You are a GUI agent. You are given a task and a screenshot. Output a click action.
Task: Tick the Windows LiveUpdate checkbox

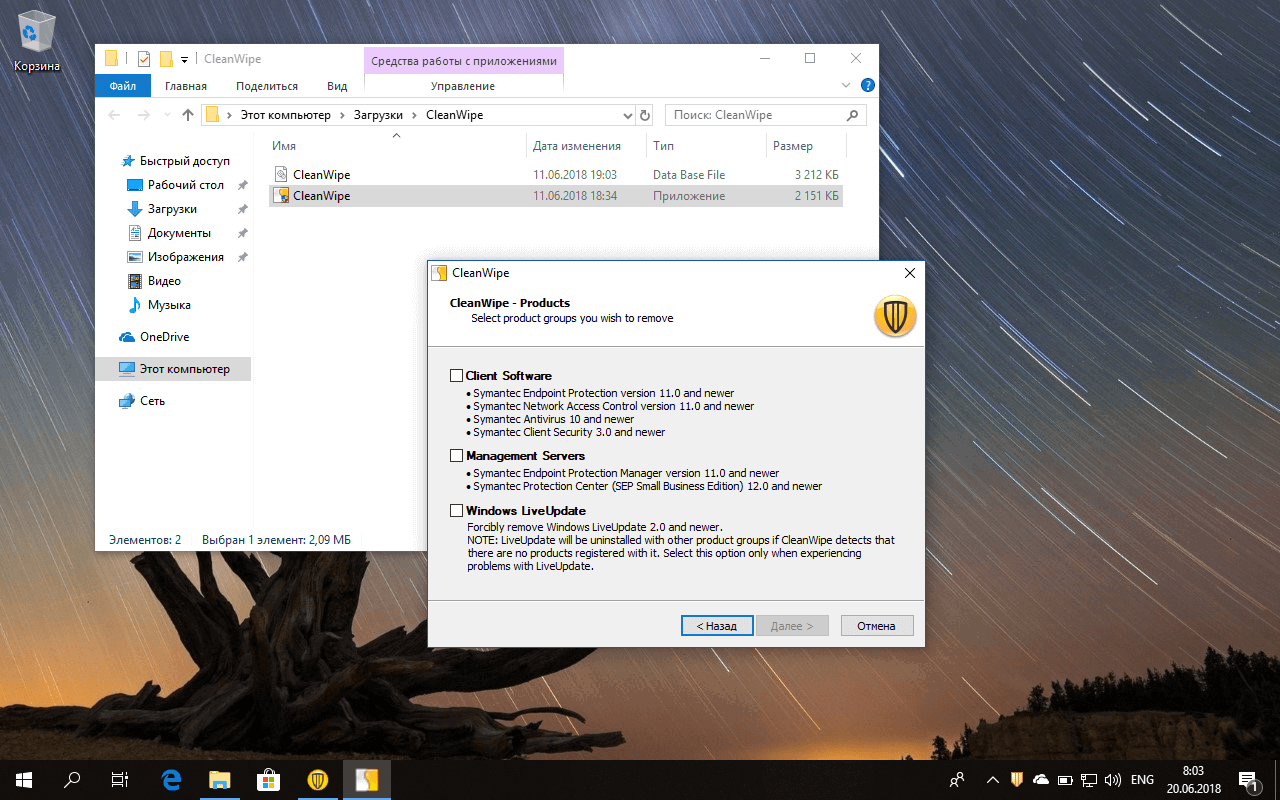point(457,511)
